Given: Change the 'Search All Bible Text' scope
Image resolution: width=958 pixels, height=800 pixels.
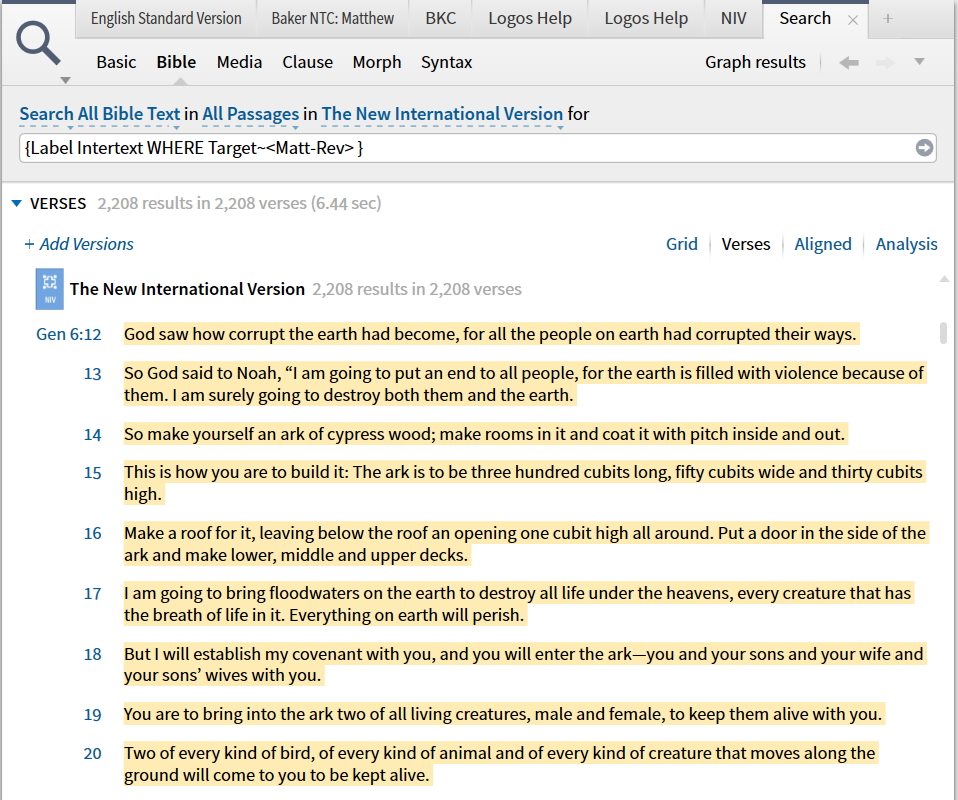Looking at the screenshot, I should point(100,114).
